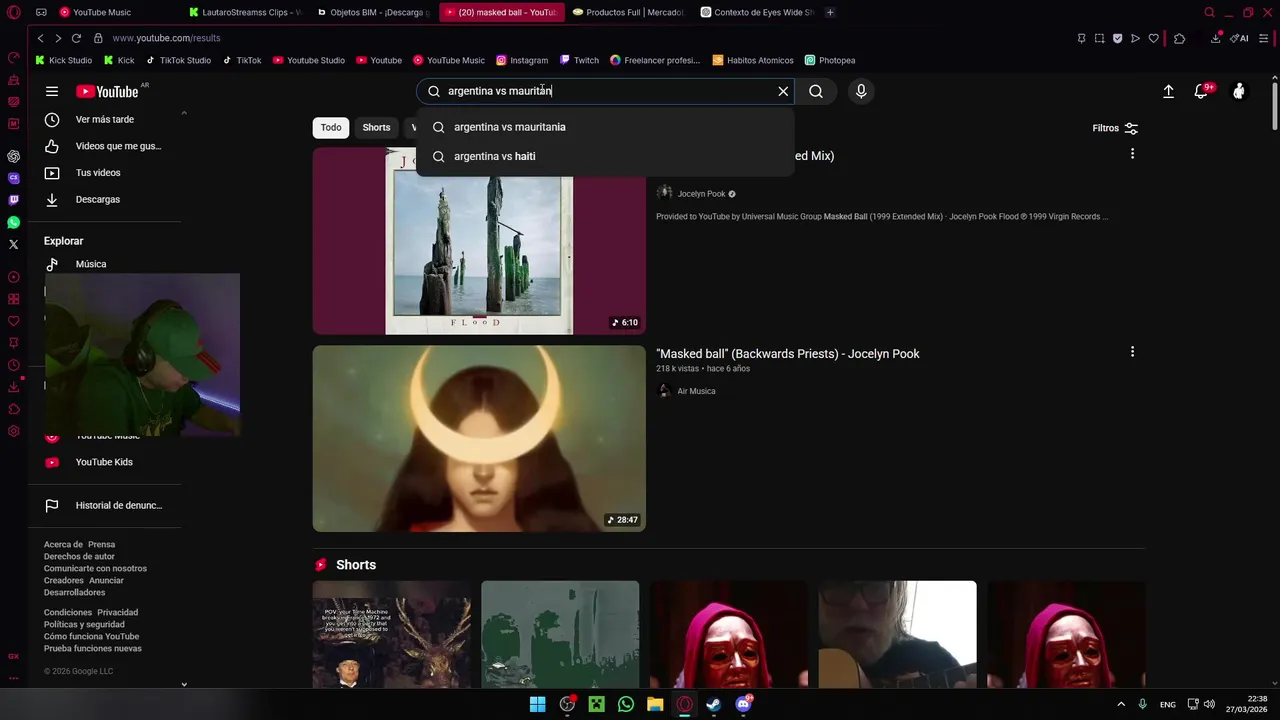Open options for Backwards Priests video

[1132, 352]
